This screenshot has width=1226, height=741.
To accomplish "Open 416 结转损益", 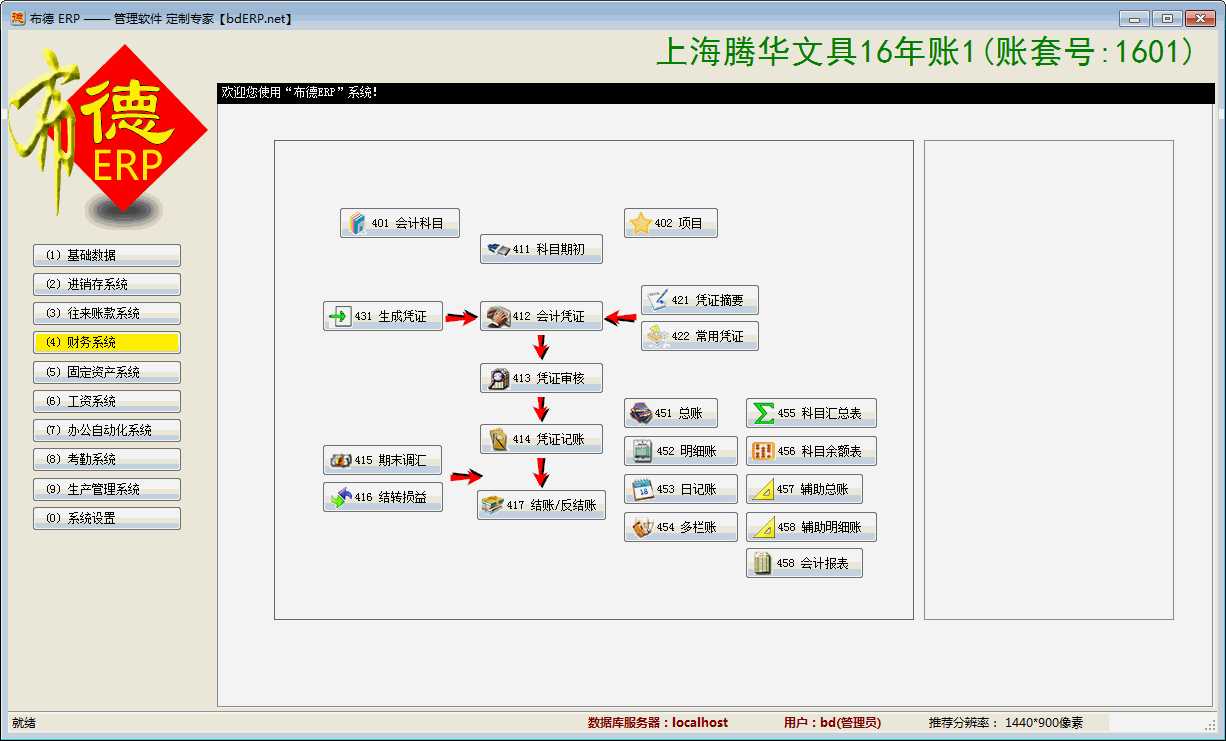I will [x=382, y=497].
